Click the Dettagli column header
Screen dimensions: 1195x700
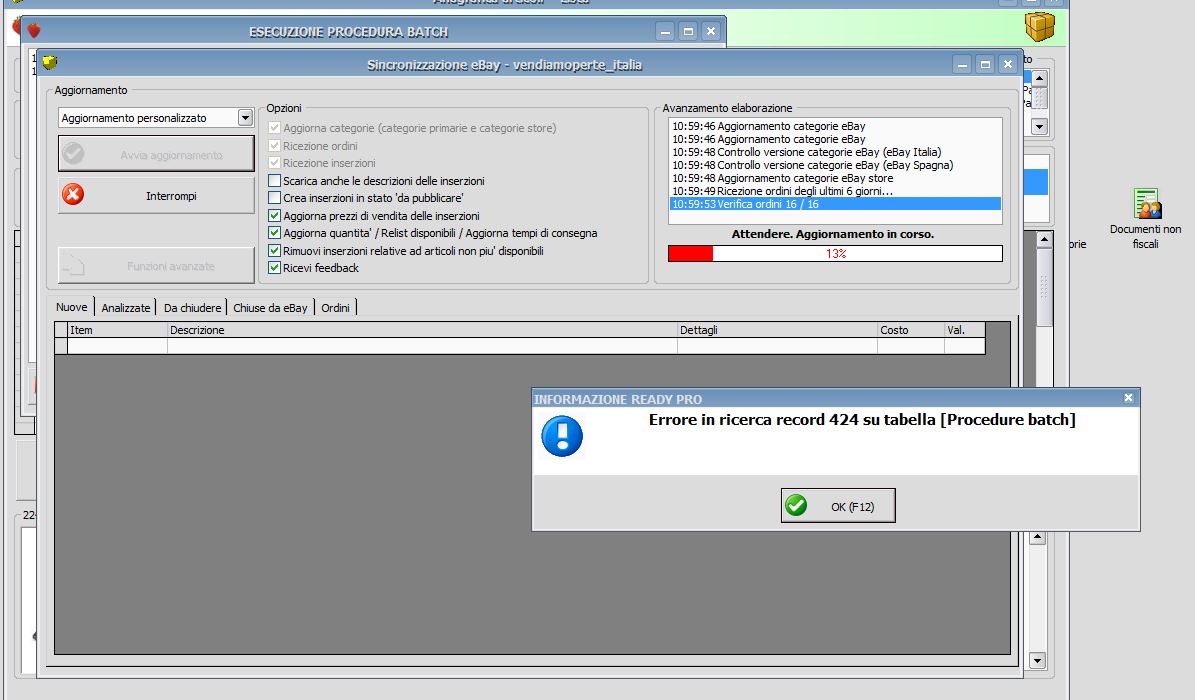[x=777, y=330]
